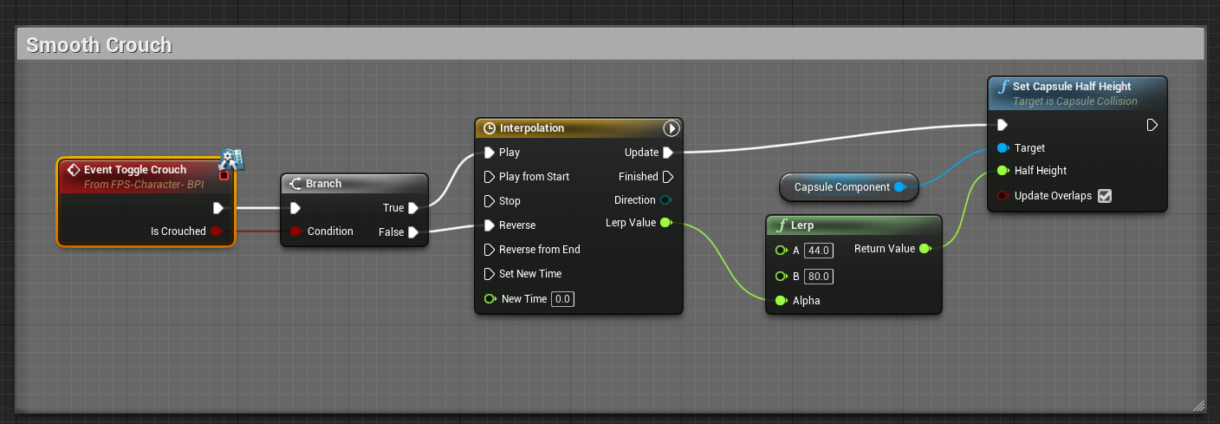Click the Set Capsule Half Height function icon
This screenshot has height=424, width=1220.
coord(1003,87)
